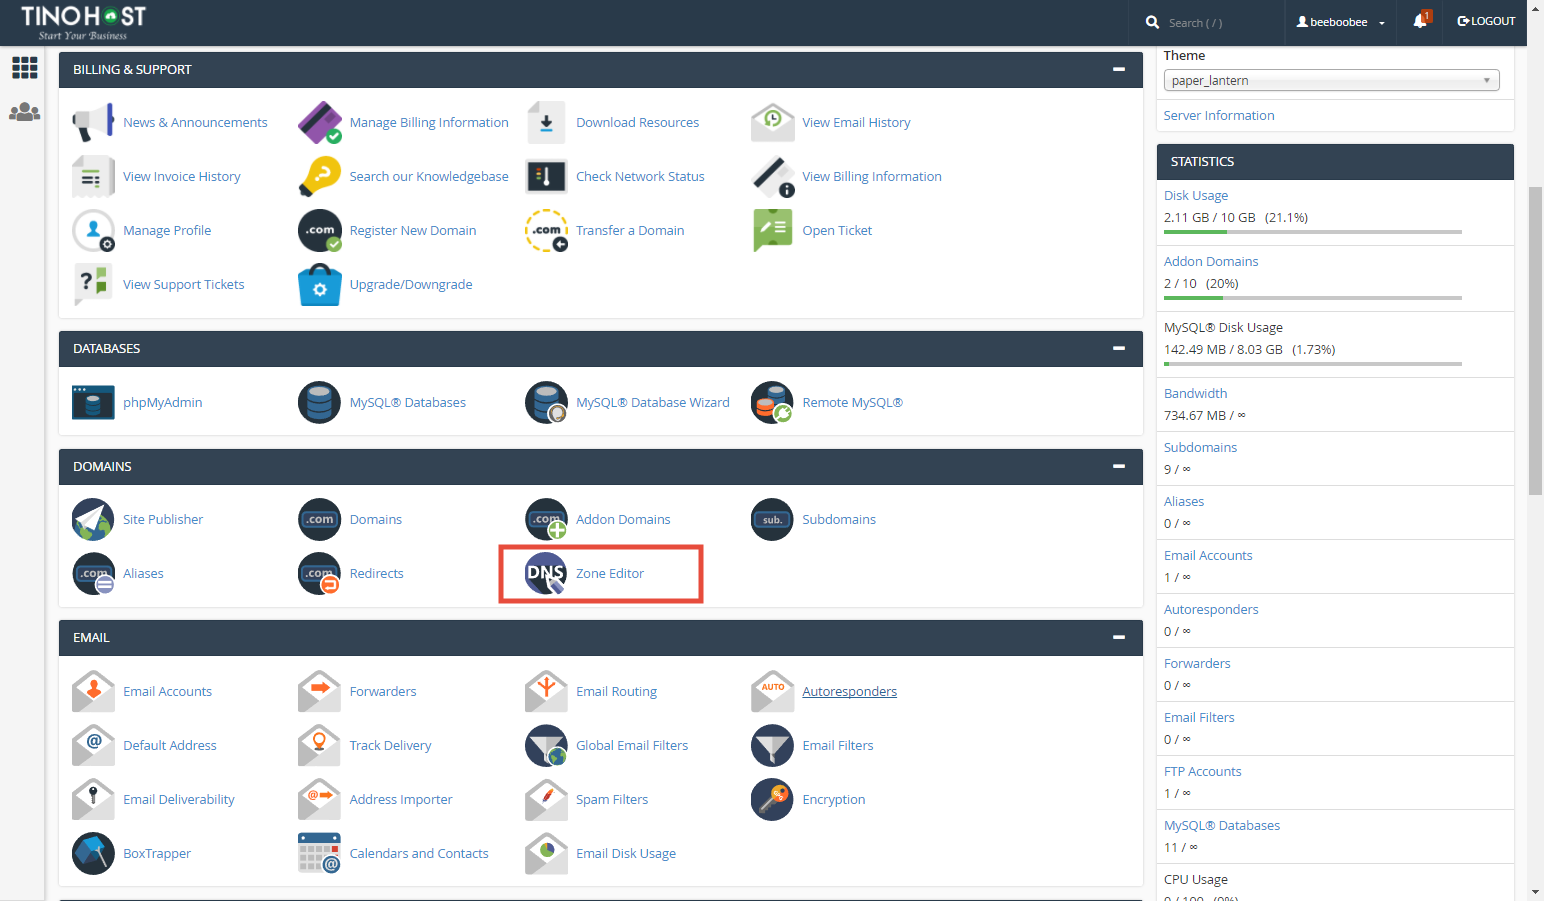
Task: Click the Disk Usage progress bar
Action: pyautogui.click(x=1312, y=232)
